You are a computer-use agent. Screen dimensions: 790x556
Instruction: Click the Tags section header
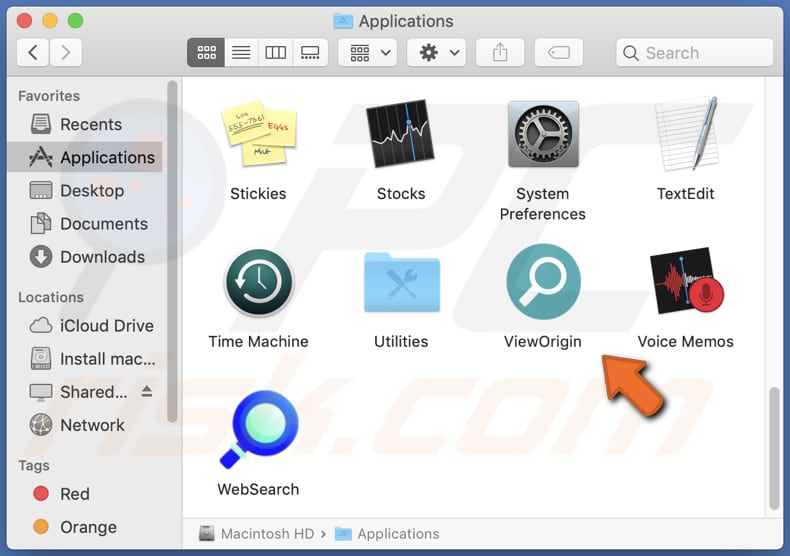34,465
